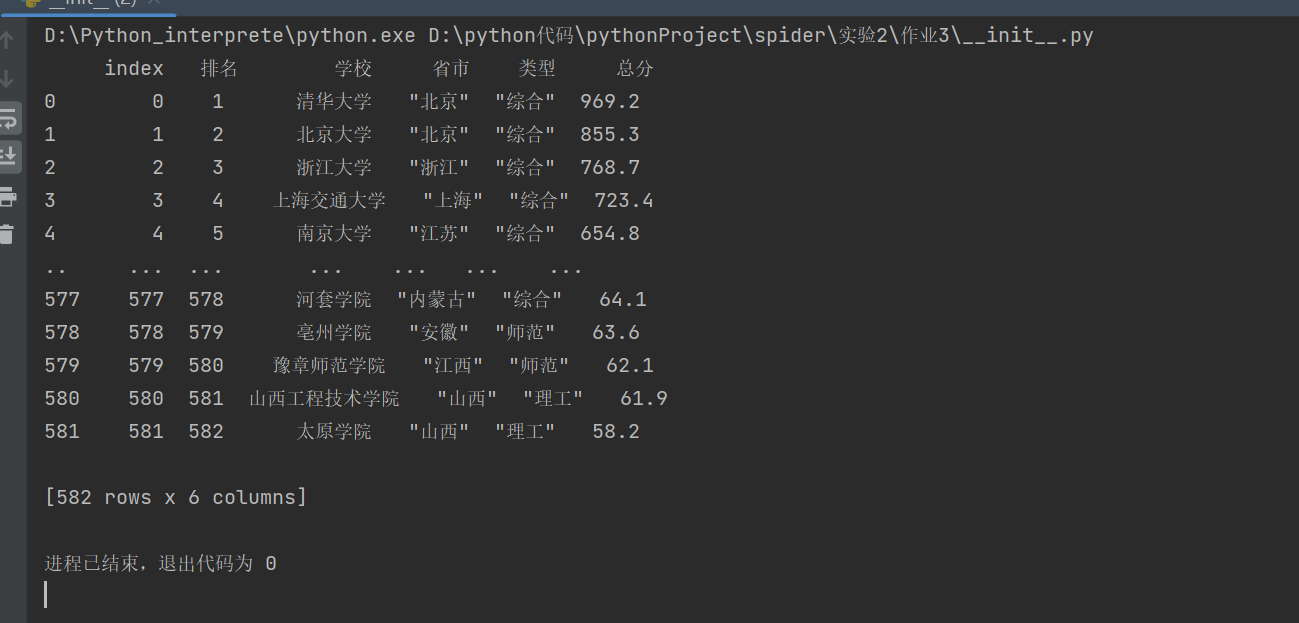Click the python.exe path in command line
The width and height of the screenshot is (1299, 623).
(x=229, y=37)
